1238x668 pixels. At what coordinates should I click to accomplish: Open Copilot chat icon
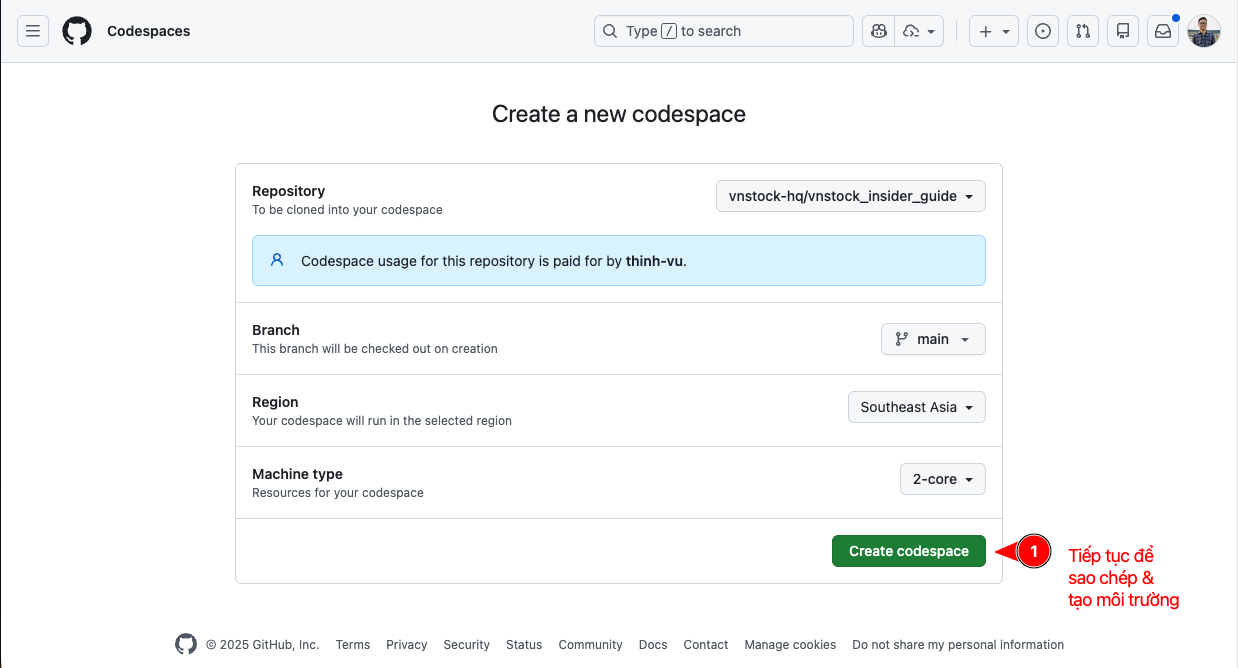tap(879, 31)
